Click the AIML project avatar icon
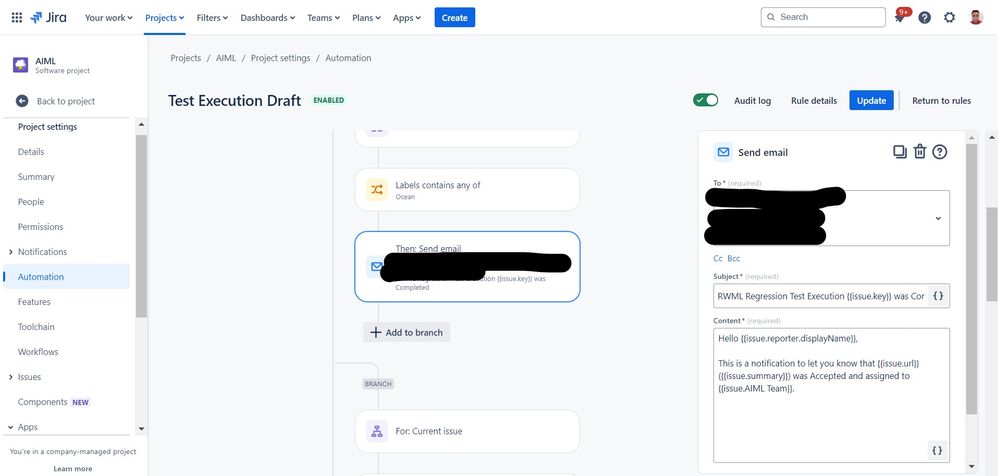The height and width of the screenshot is (476, 998). pyautogui.click(x=20, y=65)
